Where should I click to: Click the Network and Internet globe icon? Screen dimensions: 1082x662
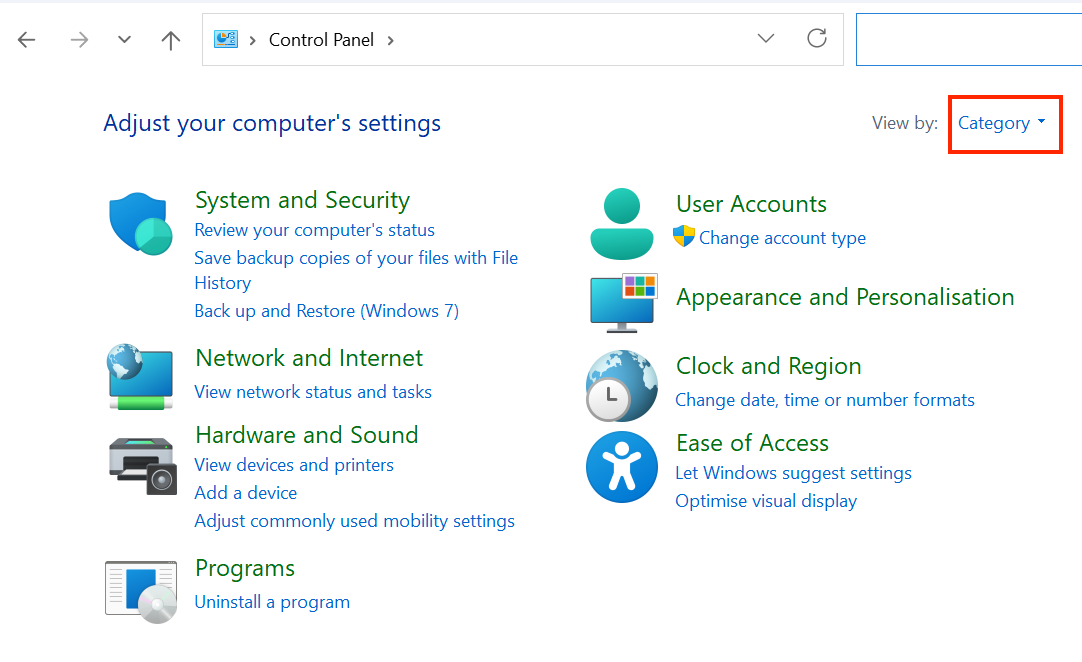(x=140, y=377)
